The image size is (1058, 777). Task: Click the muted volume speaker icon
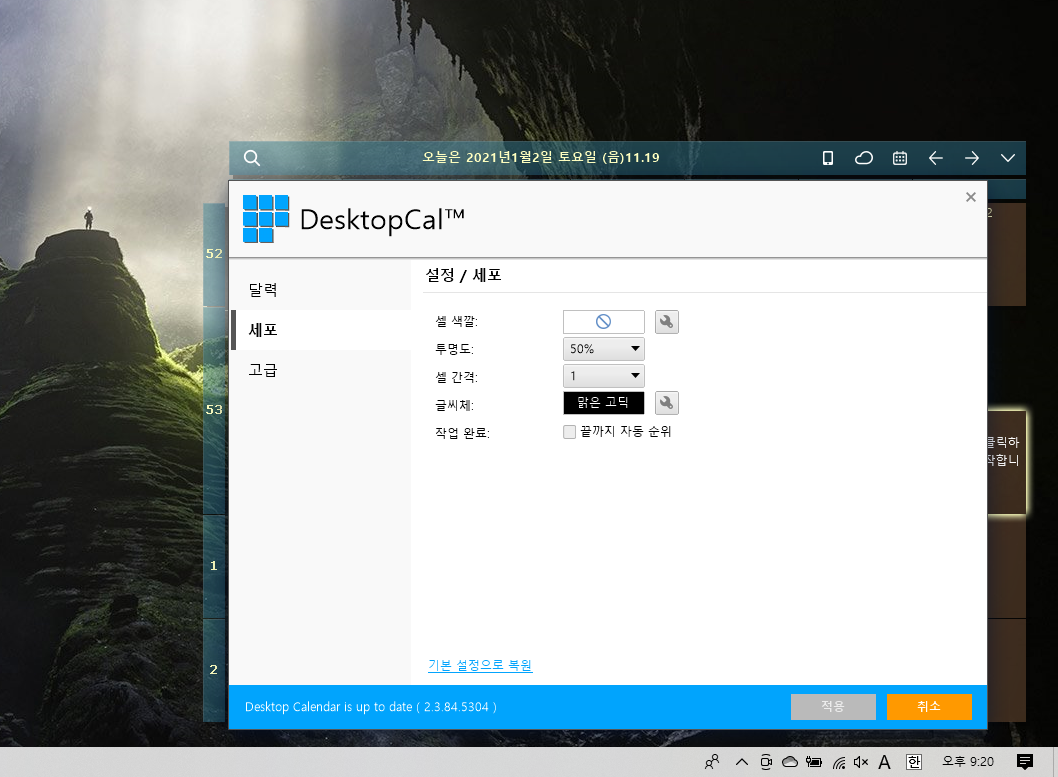tap(860, 762)
